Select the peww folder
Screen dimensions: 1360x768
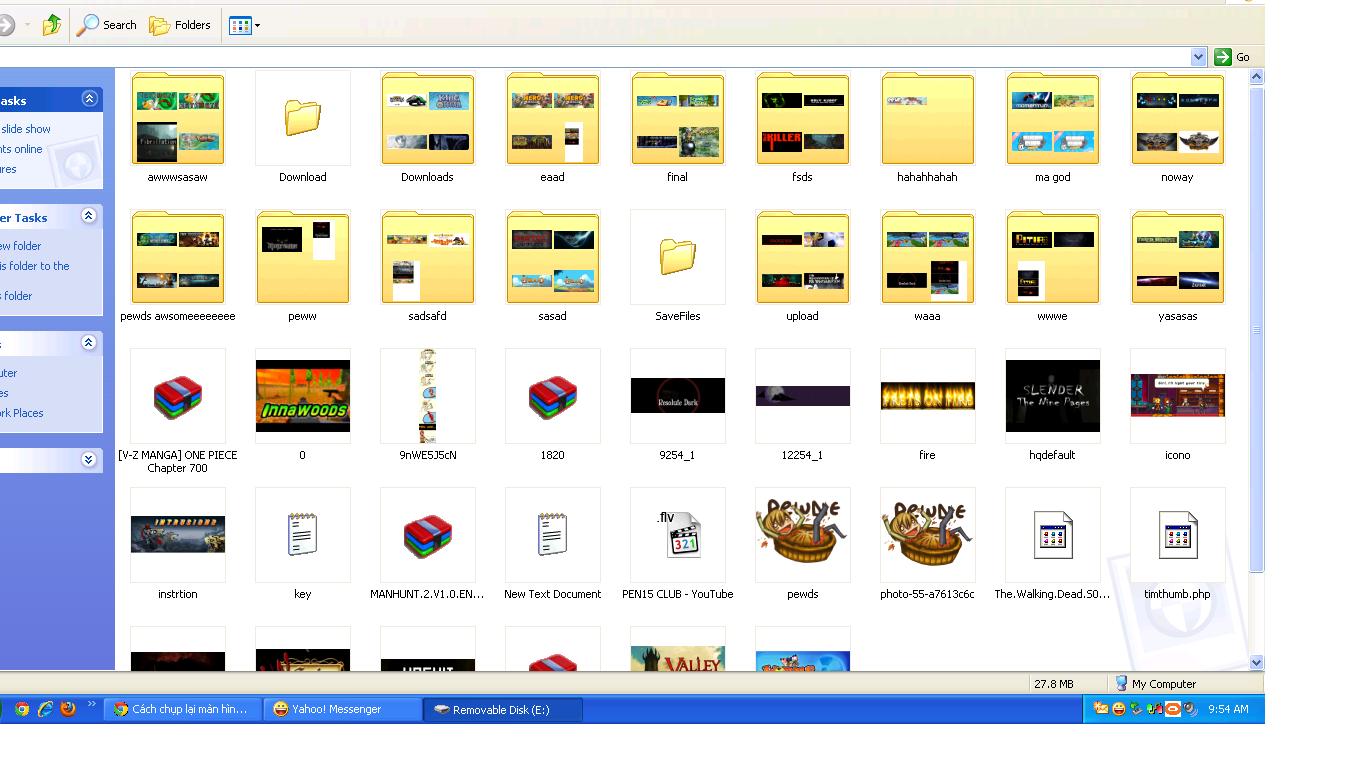click(x=303, y=267)
